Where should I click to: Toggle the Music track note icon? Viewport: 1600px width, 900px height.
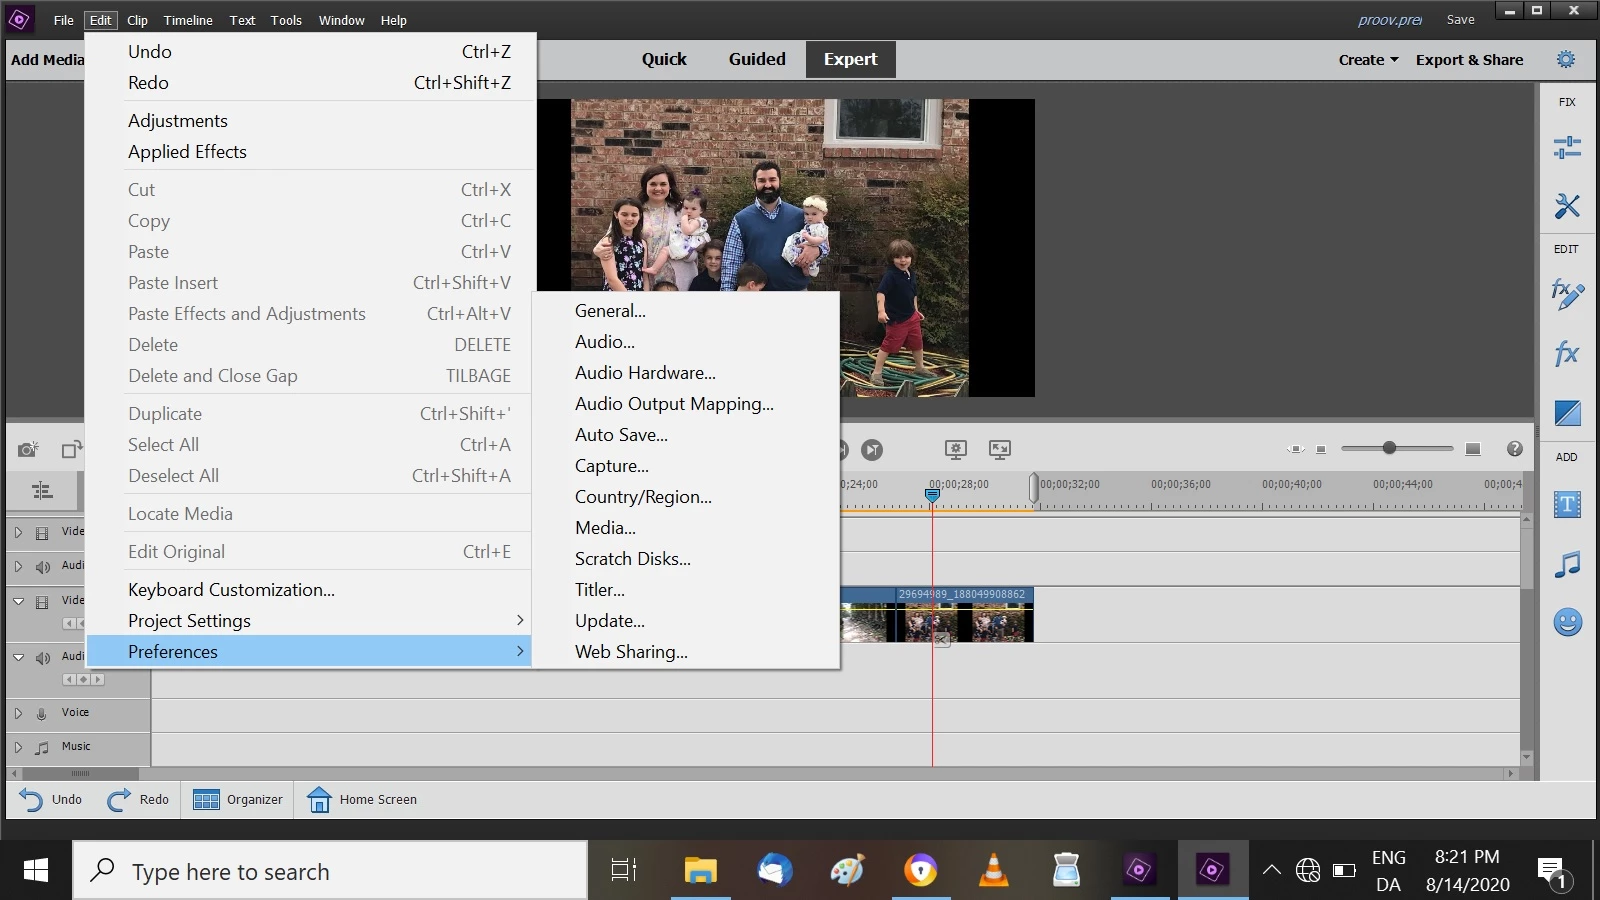click(x=42, y=747)
